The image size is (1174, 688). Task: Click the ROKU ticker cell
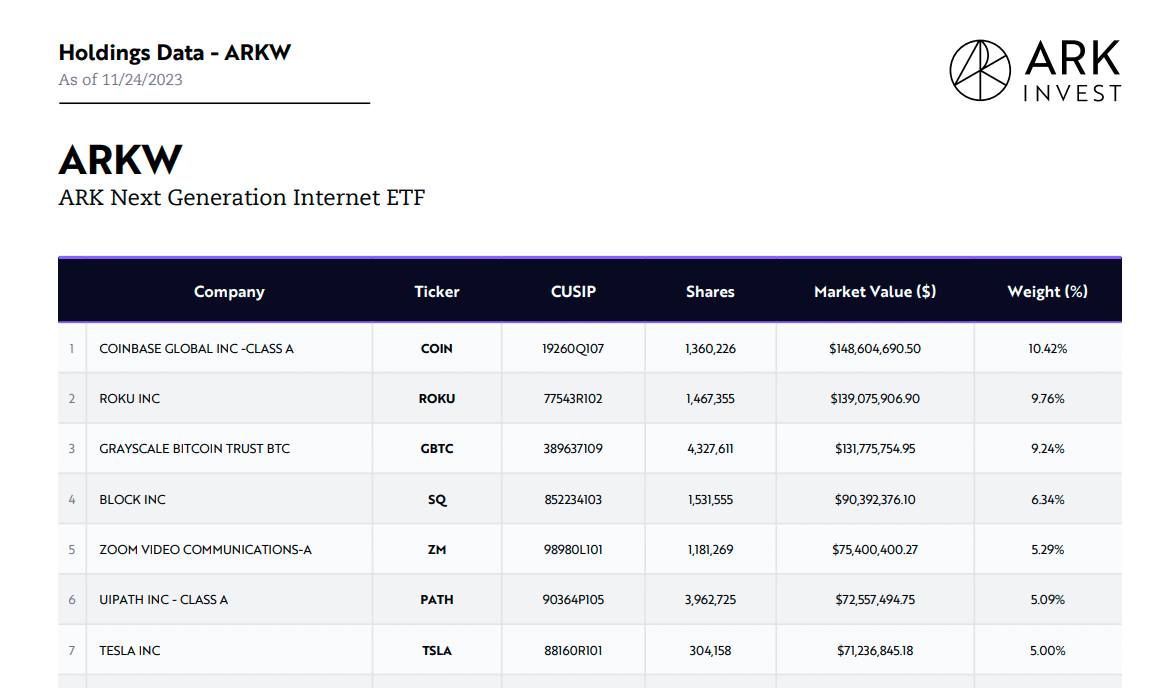click(x=437, y=399)
